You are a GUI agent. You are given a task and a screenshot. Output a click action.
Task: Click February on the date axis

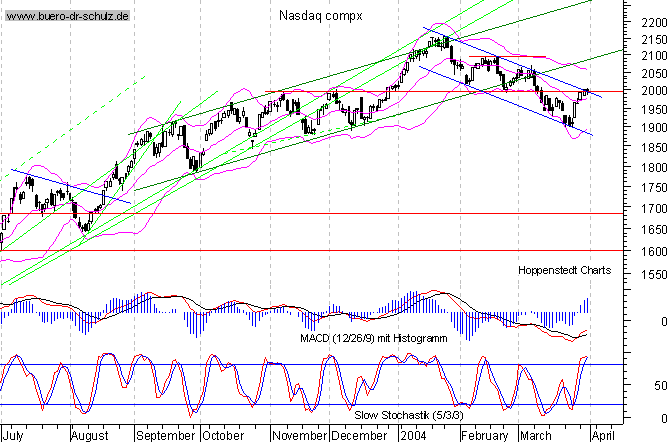[x=484, y=435]
